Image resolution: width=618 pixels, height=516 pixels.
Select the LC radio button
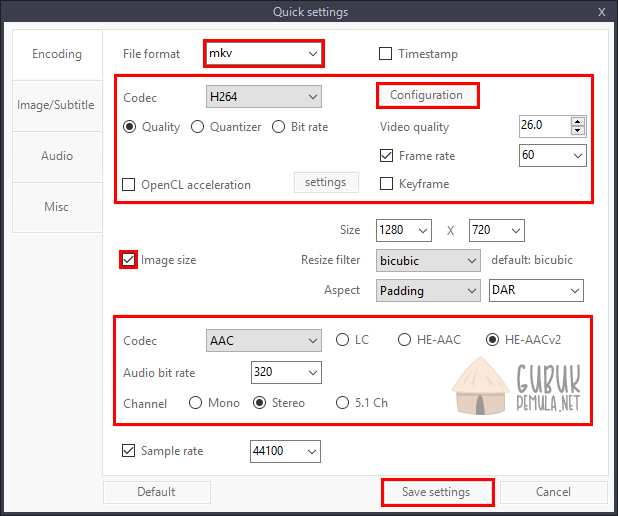[343, 340]
